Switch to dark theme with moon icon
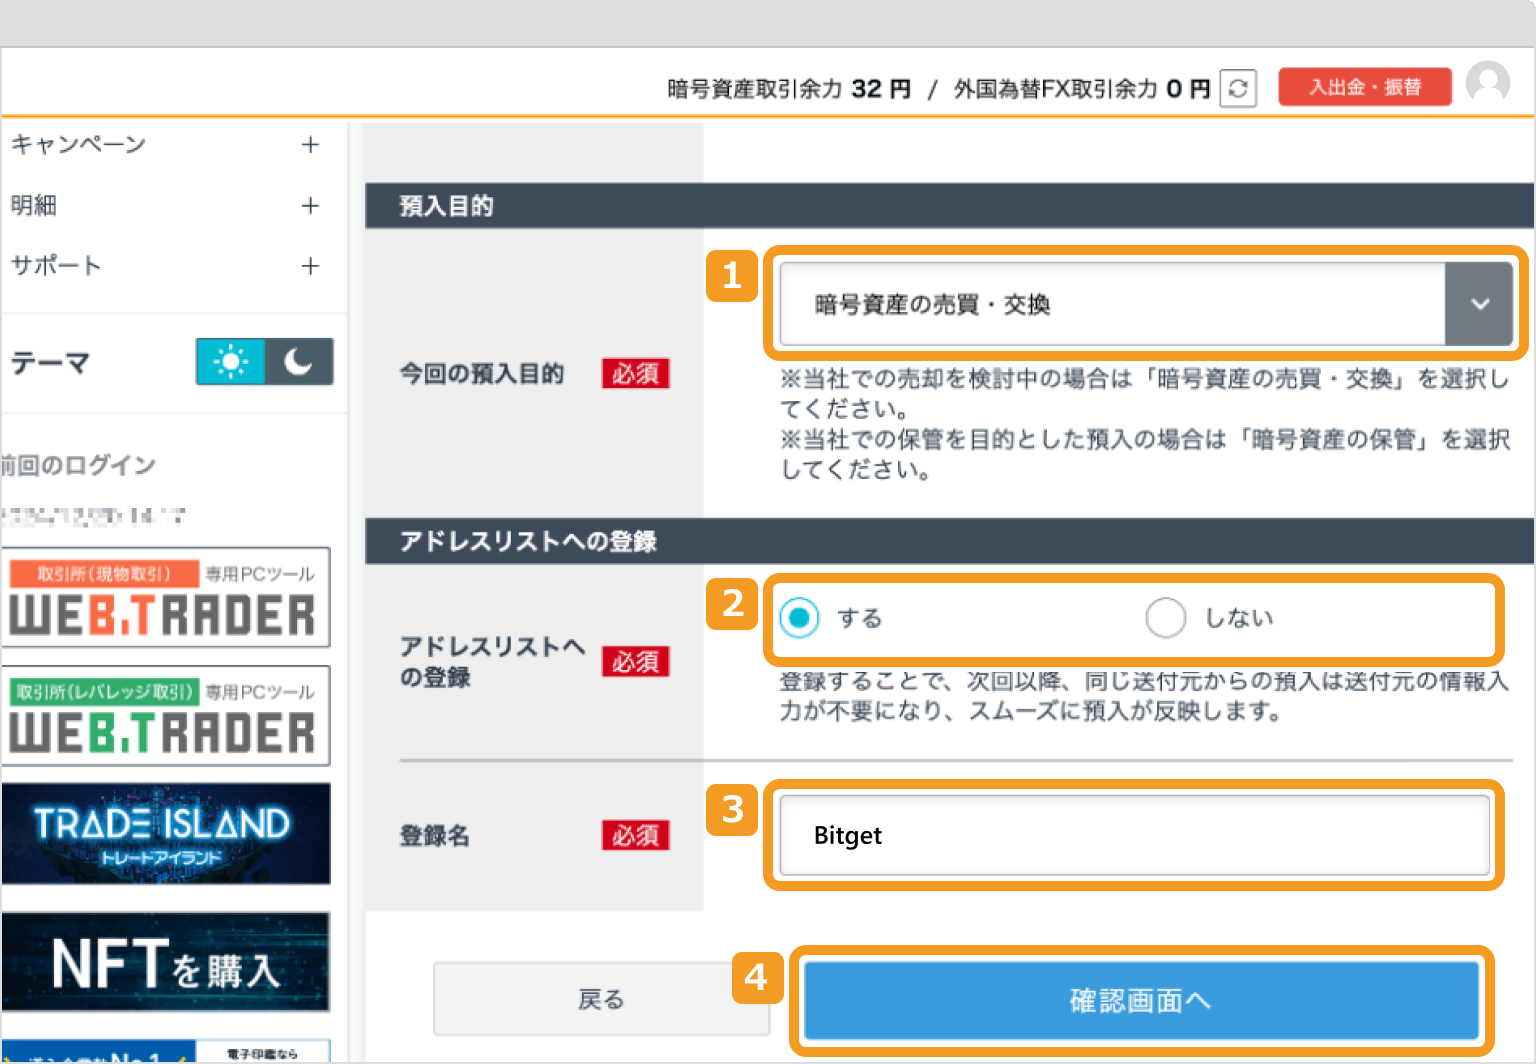Image resolution: width=1536 pixels, height=1064 pixels. pyautogui.click(x=299, y=361)
